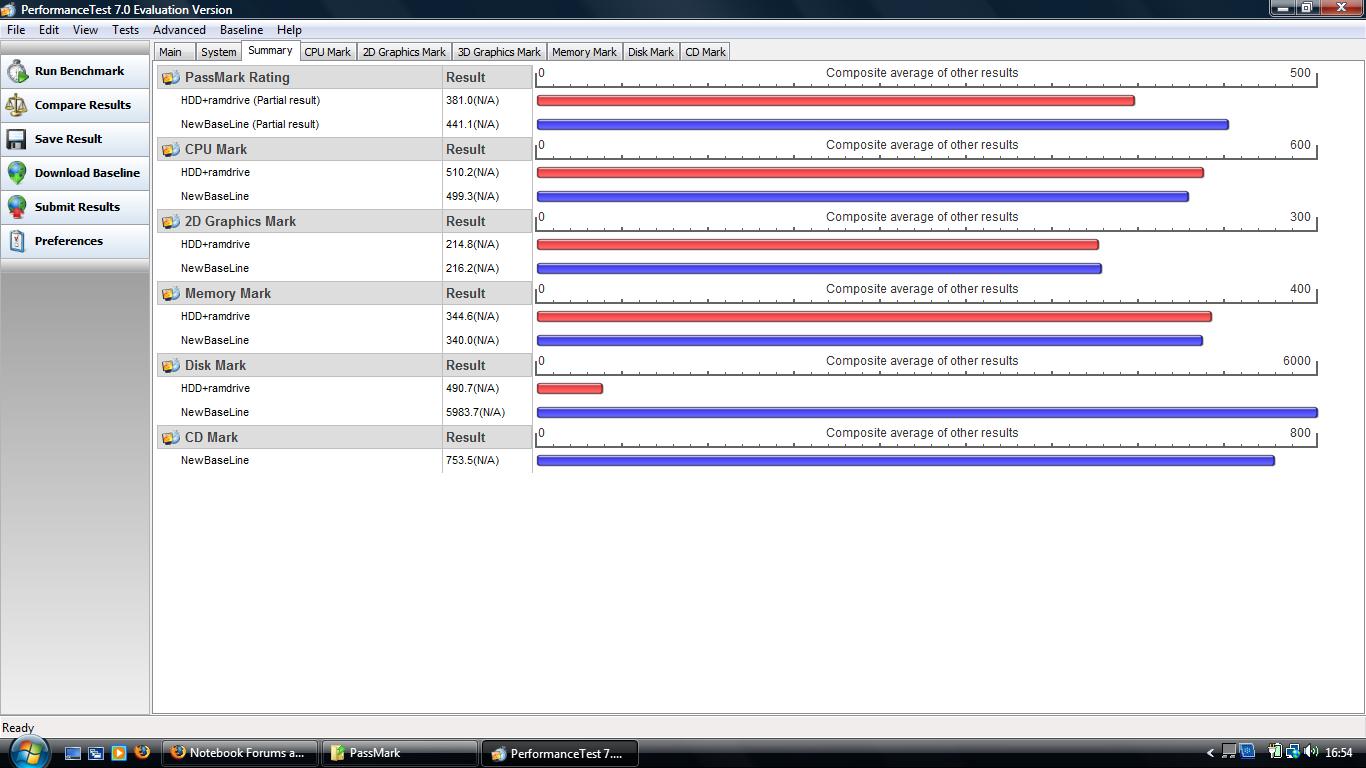
Task: Switch to the Memory Mark tab
Action: pos(584,52)
